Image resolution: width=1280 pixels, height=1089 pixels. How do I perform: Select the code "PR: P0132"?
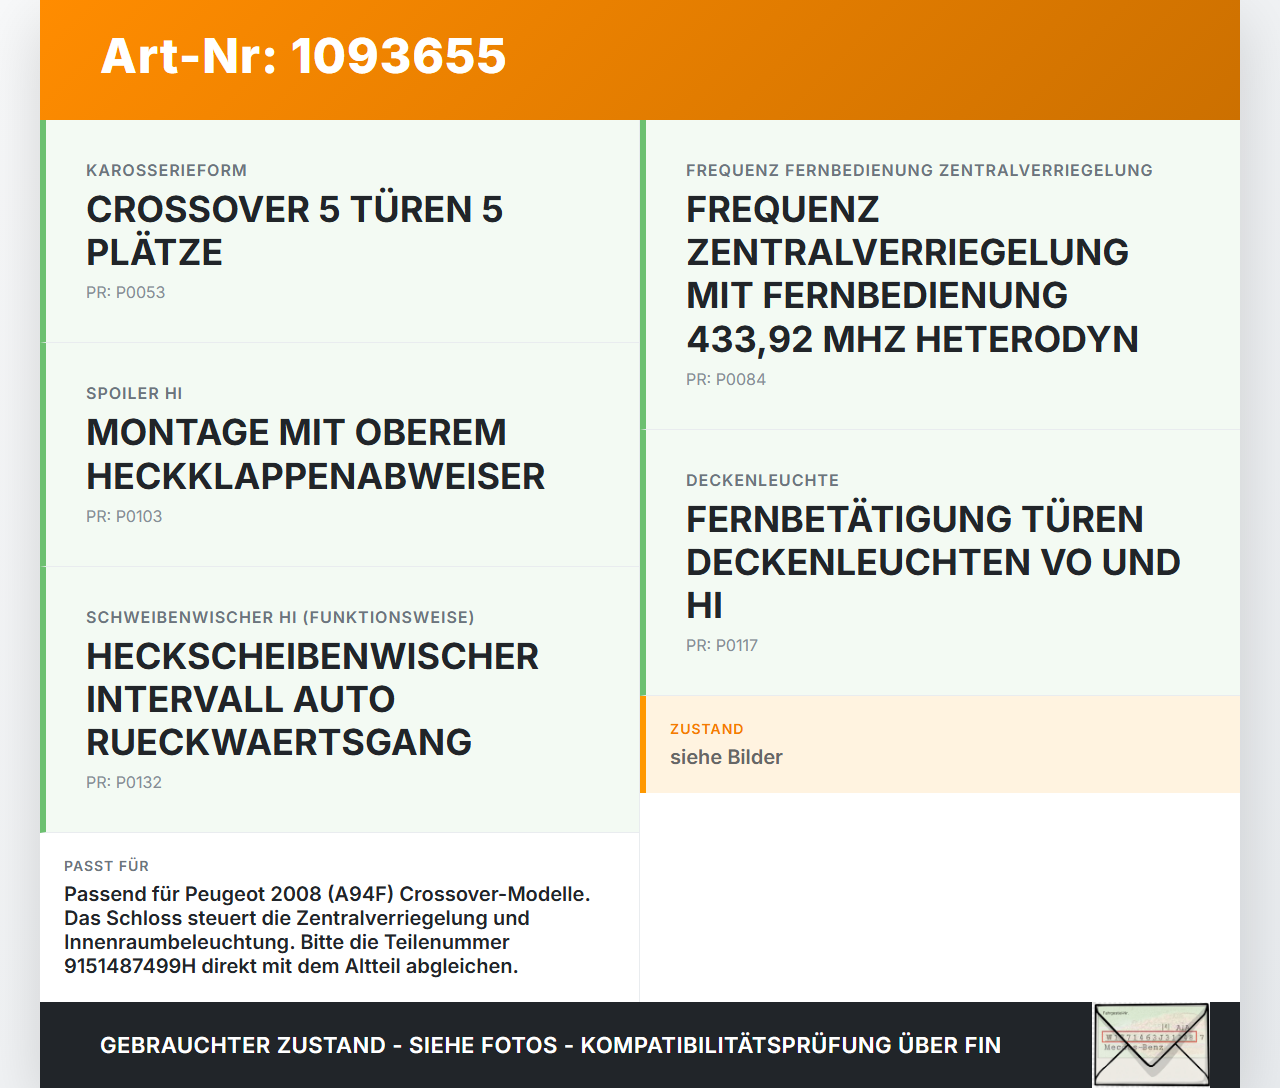124,783
